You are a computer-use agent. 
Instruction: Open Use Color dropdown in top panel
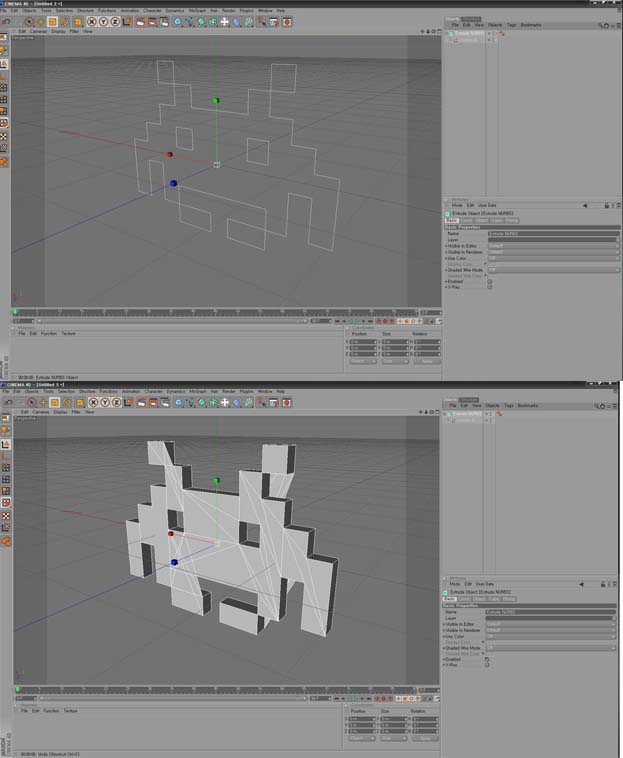pyautogui.click(x=553, y=259)
